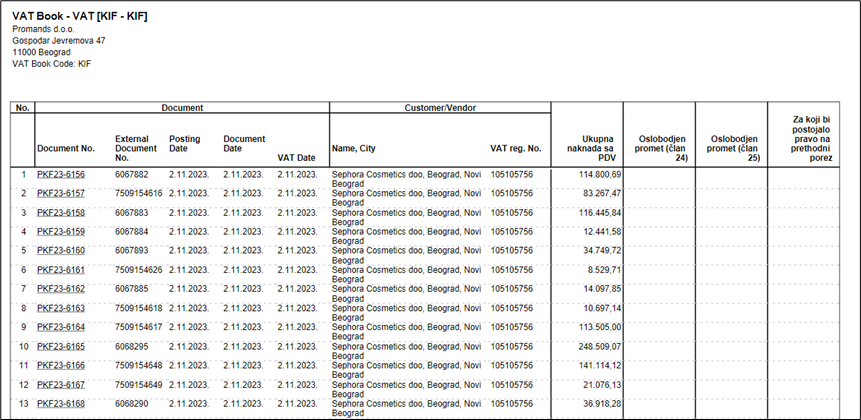Click amount 10.697,14

[602, 308]
